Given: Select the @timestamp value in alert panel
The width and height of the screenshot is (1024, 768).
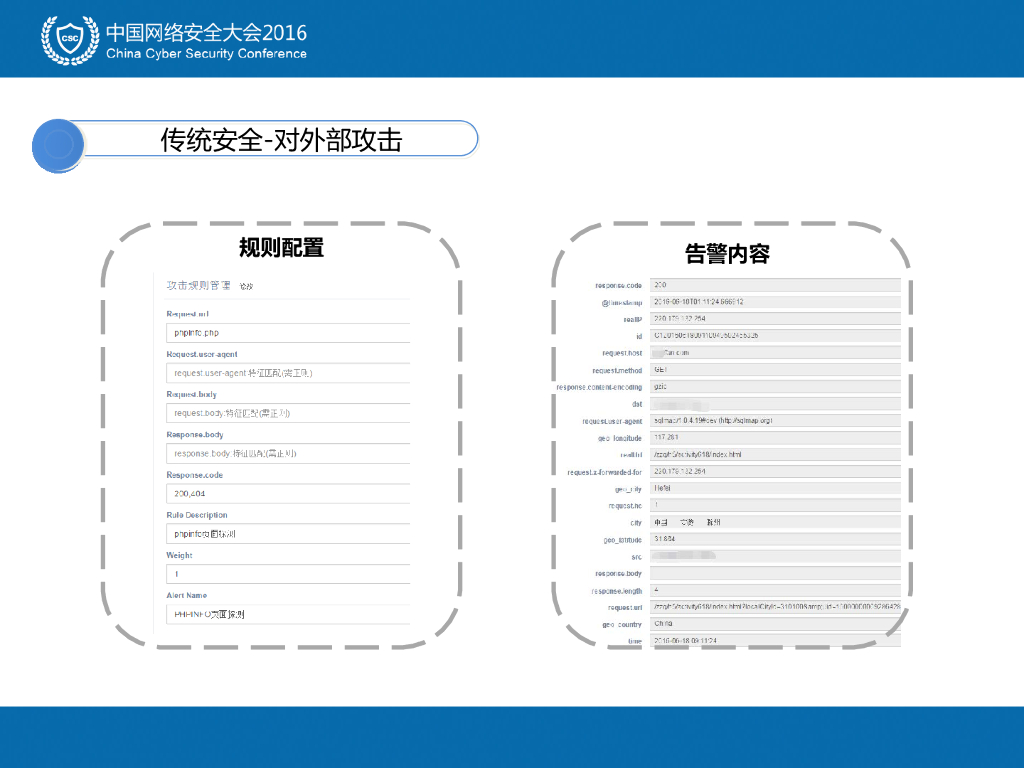Looking at the screenshot, I should coord(775,302).
